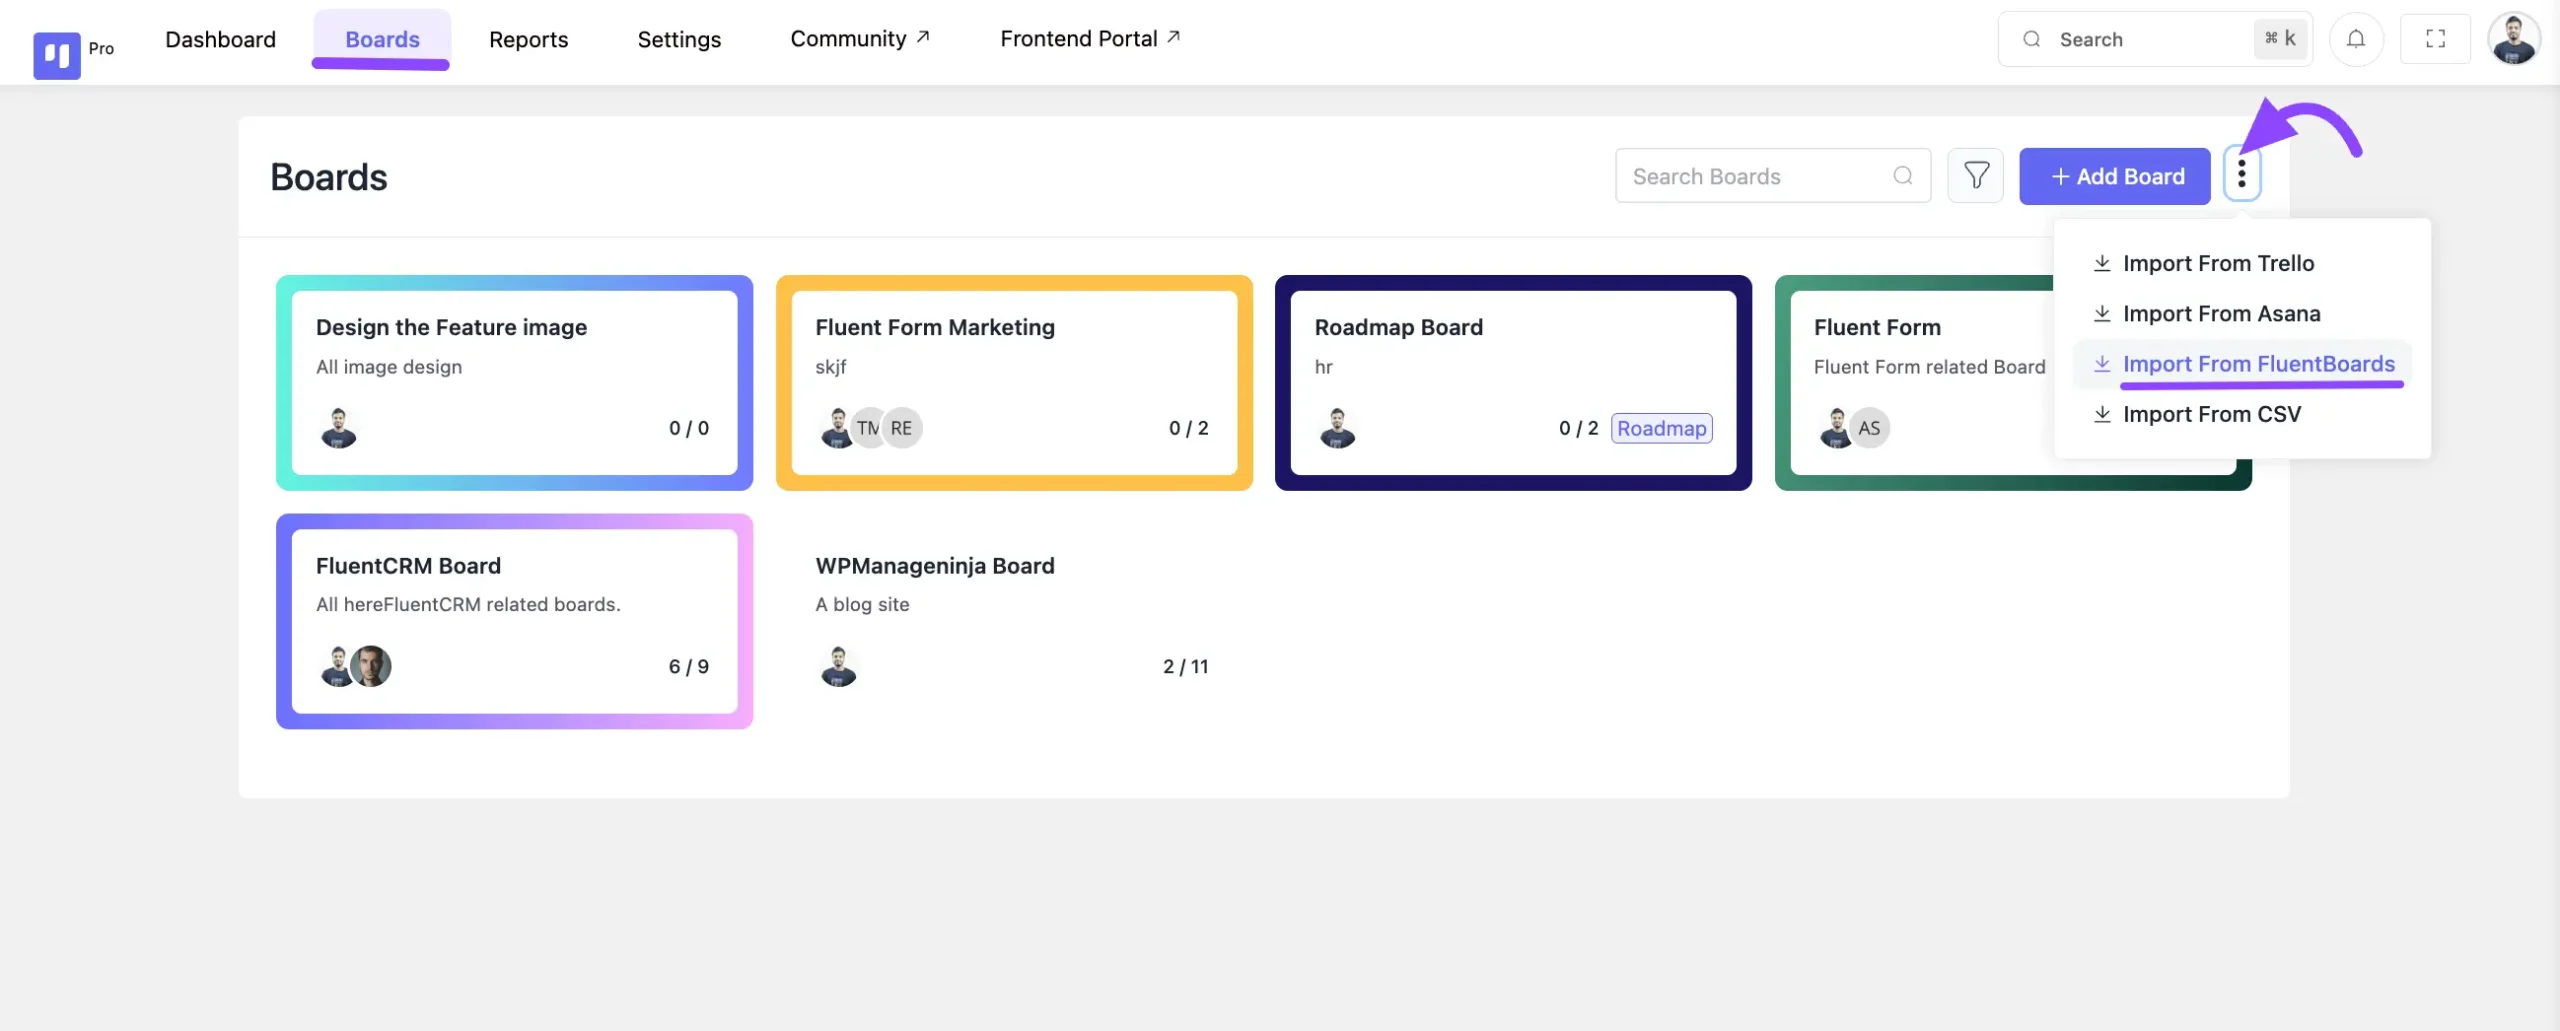
Task: Click the 2 / 11 task count
Action: coord(1185,666)
